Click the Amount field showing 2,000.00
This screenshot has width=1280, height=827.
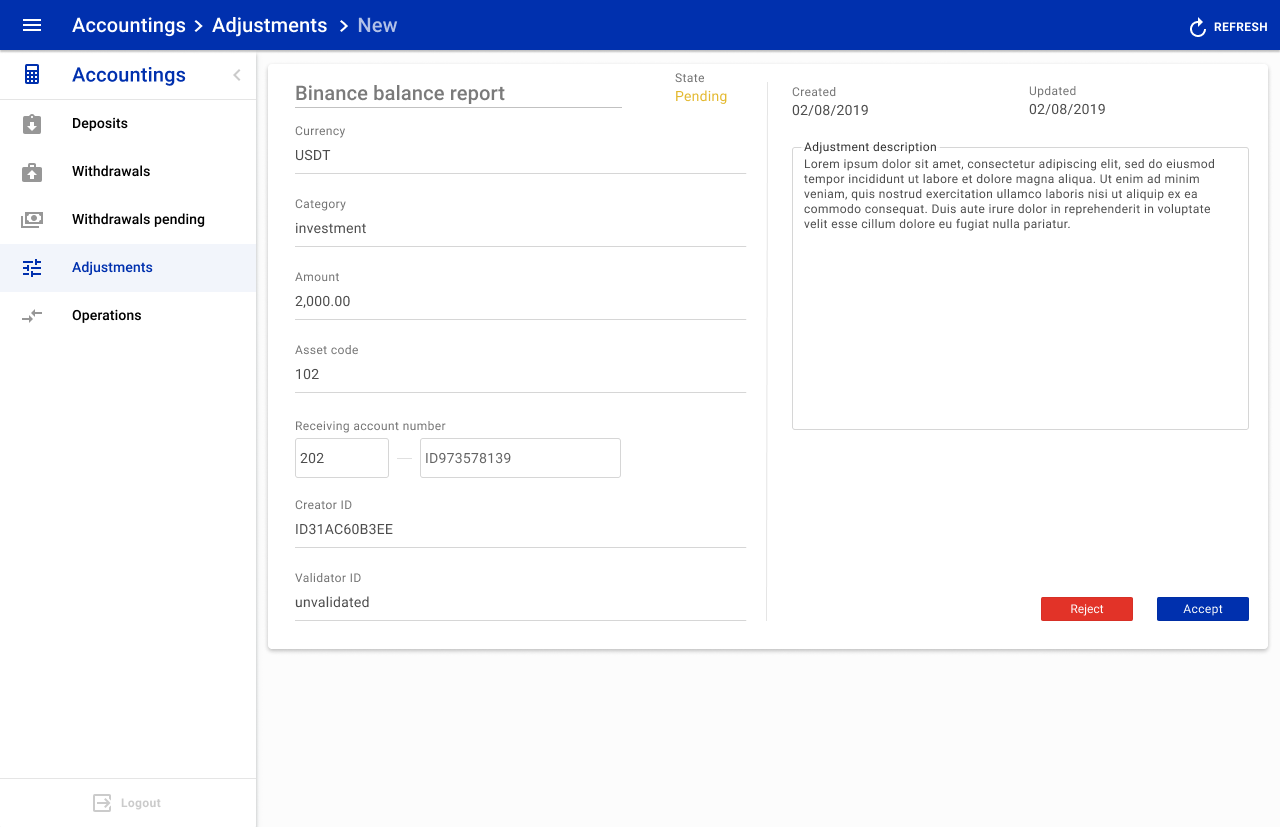point(520,302)
